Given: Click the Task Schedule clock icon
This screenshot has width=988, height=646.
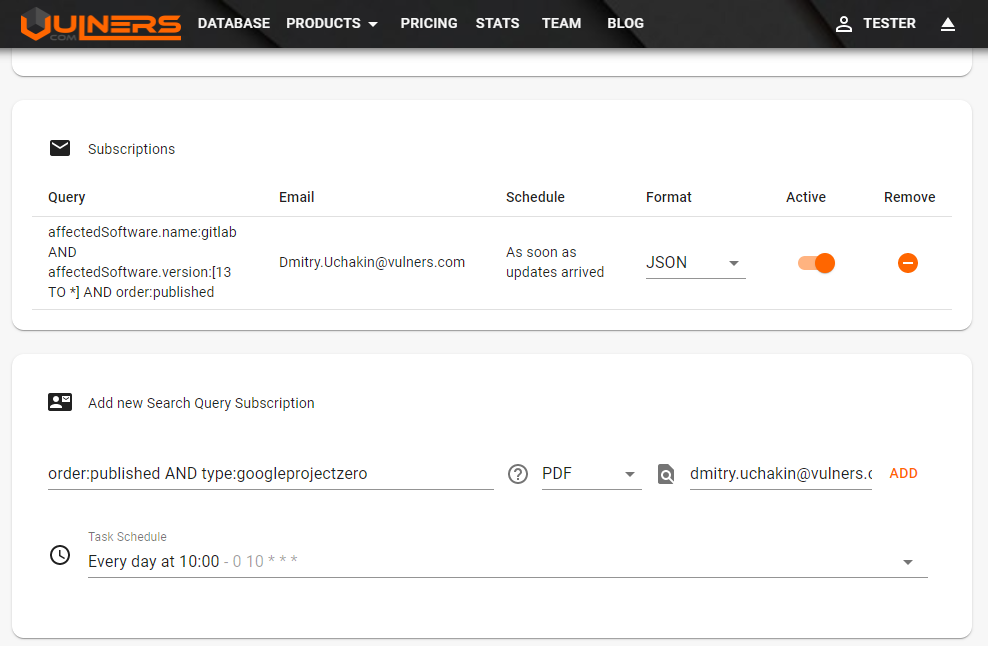Looking at the screenshot, I should tap(60, 554).
